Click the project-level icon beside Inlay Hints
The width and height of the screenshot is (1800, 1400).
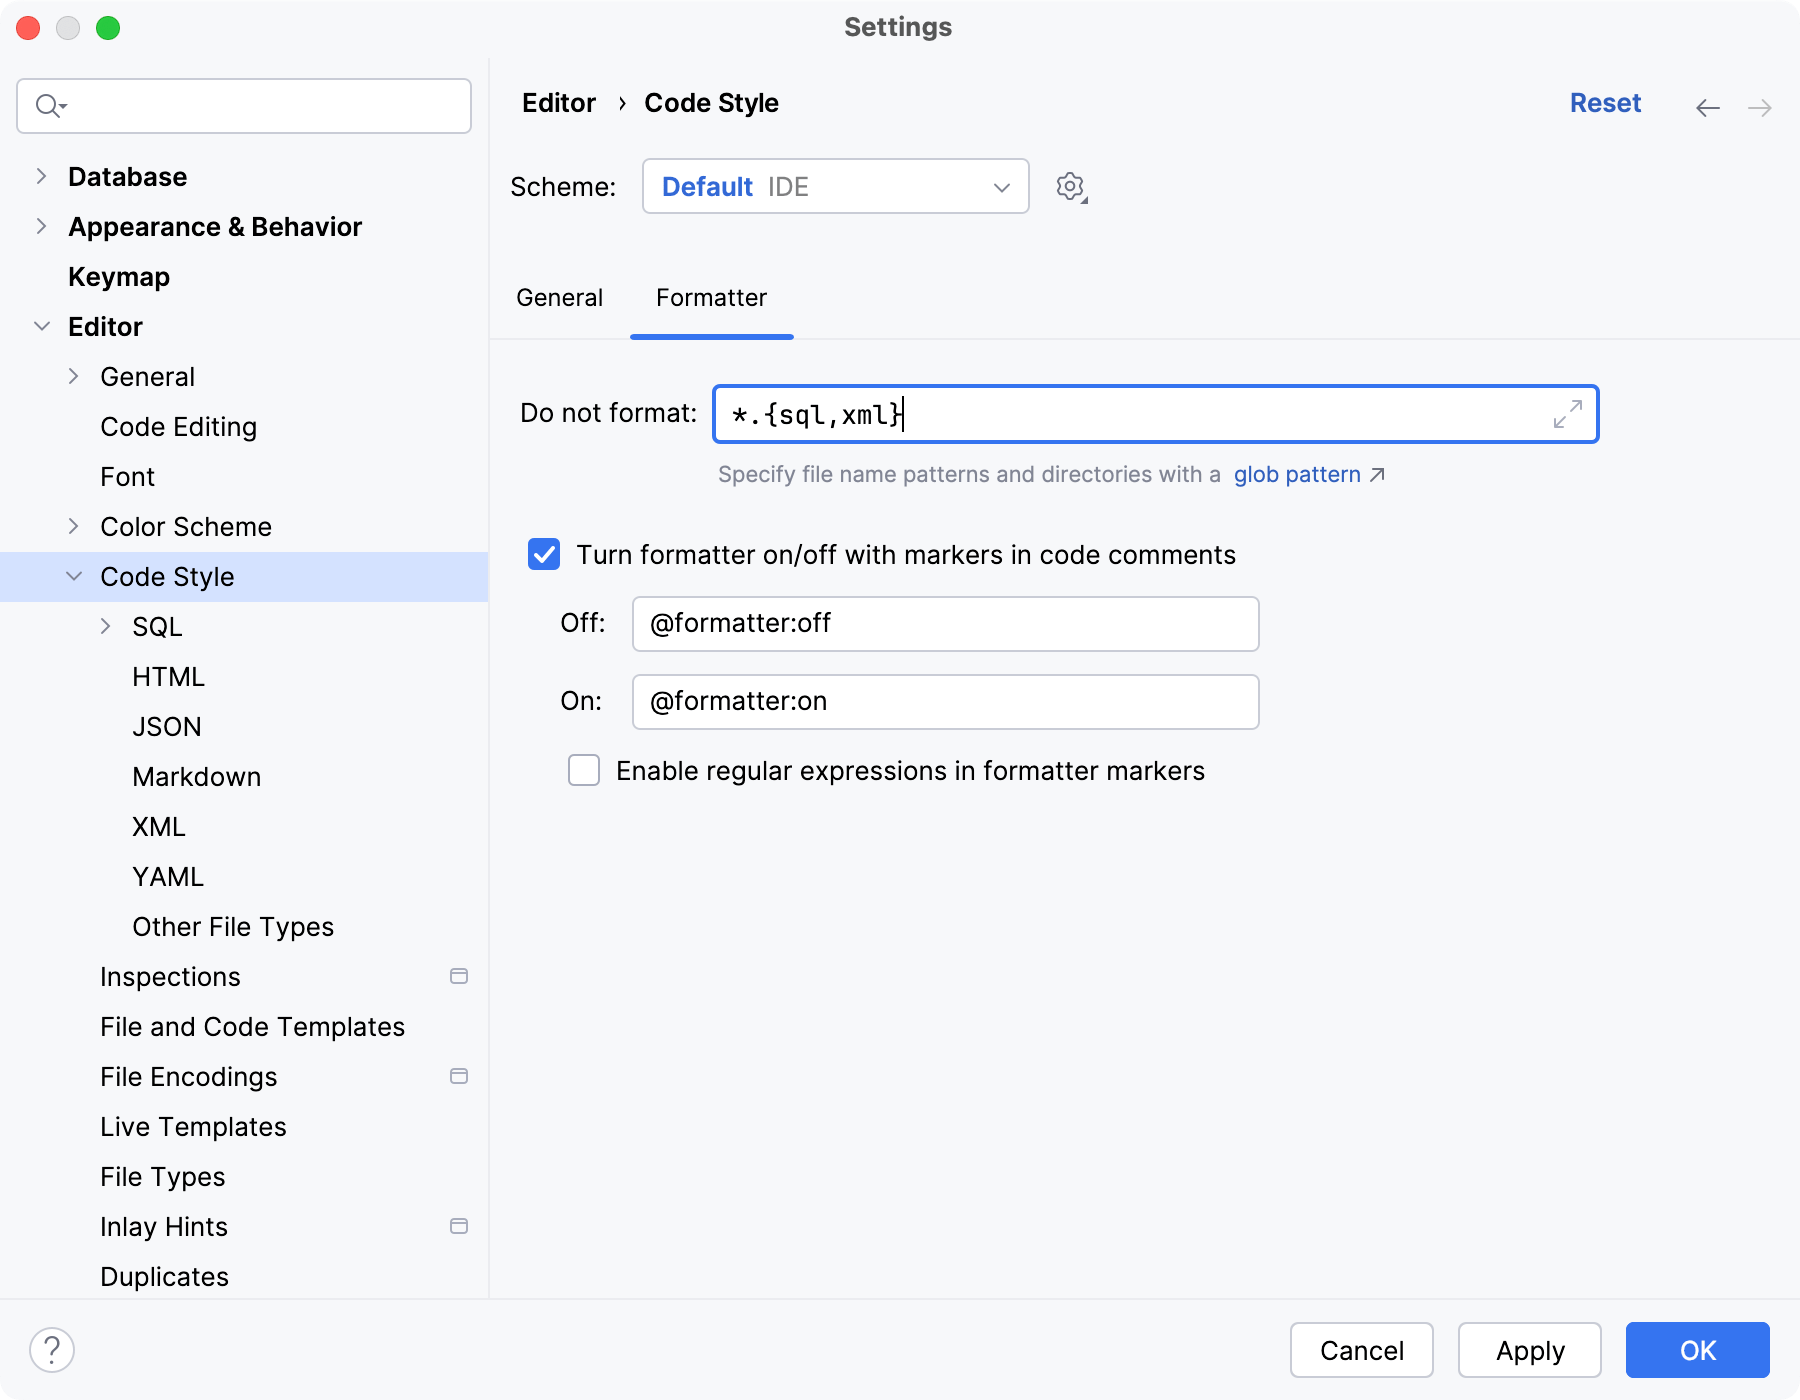coord(459,1226)
